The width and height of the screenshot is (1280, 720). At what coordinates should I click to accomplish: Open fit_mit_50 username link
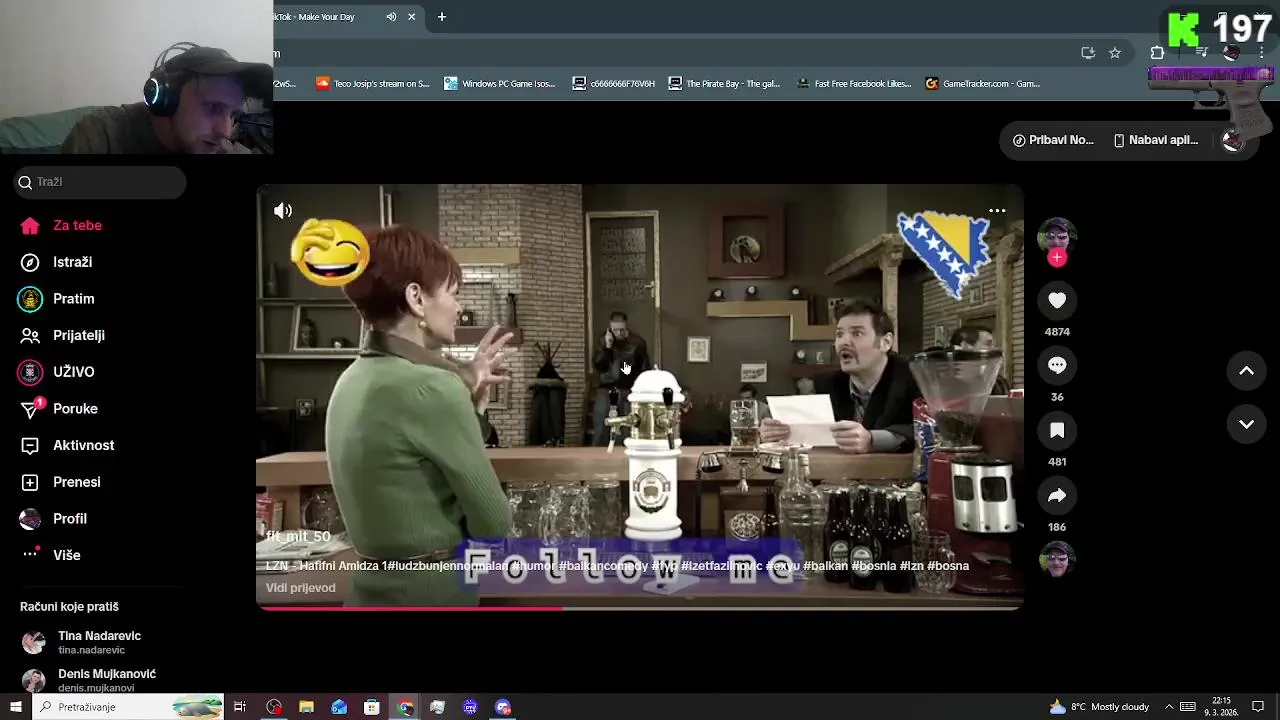click(298, 536)
